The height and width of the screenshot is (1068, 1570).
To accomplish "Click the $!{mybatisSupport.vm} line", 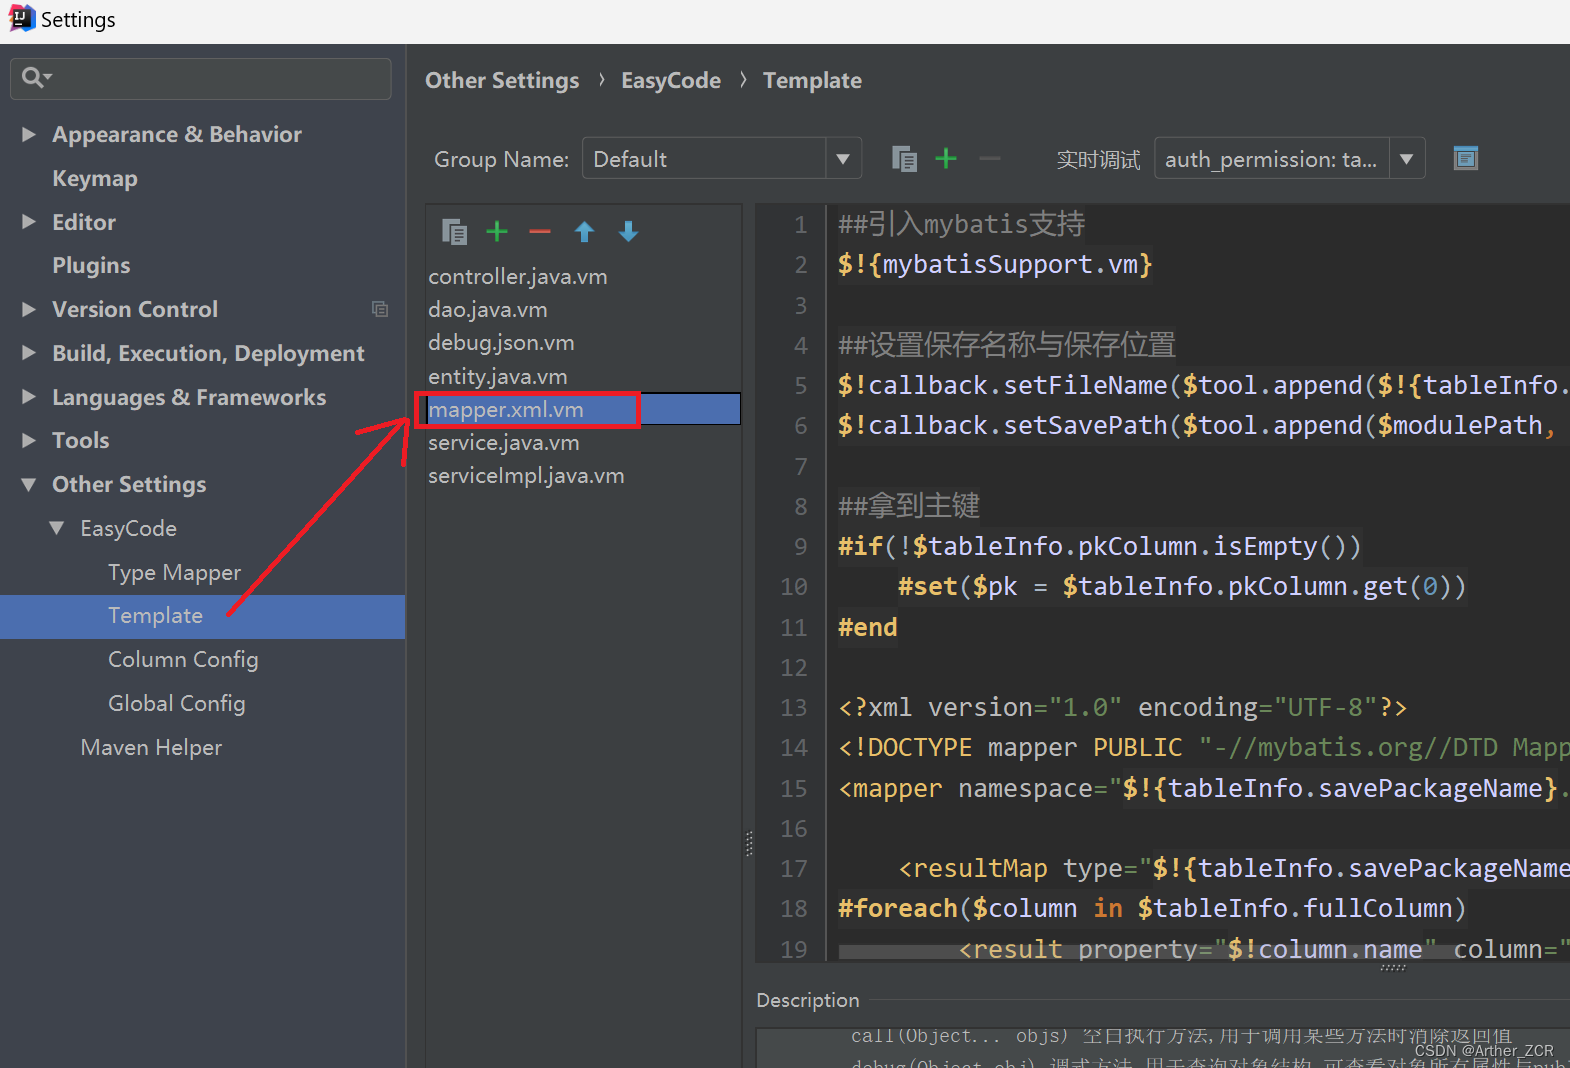I will pyautogui.click(x=995, y=265).
